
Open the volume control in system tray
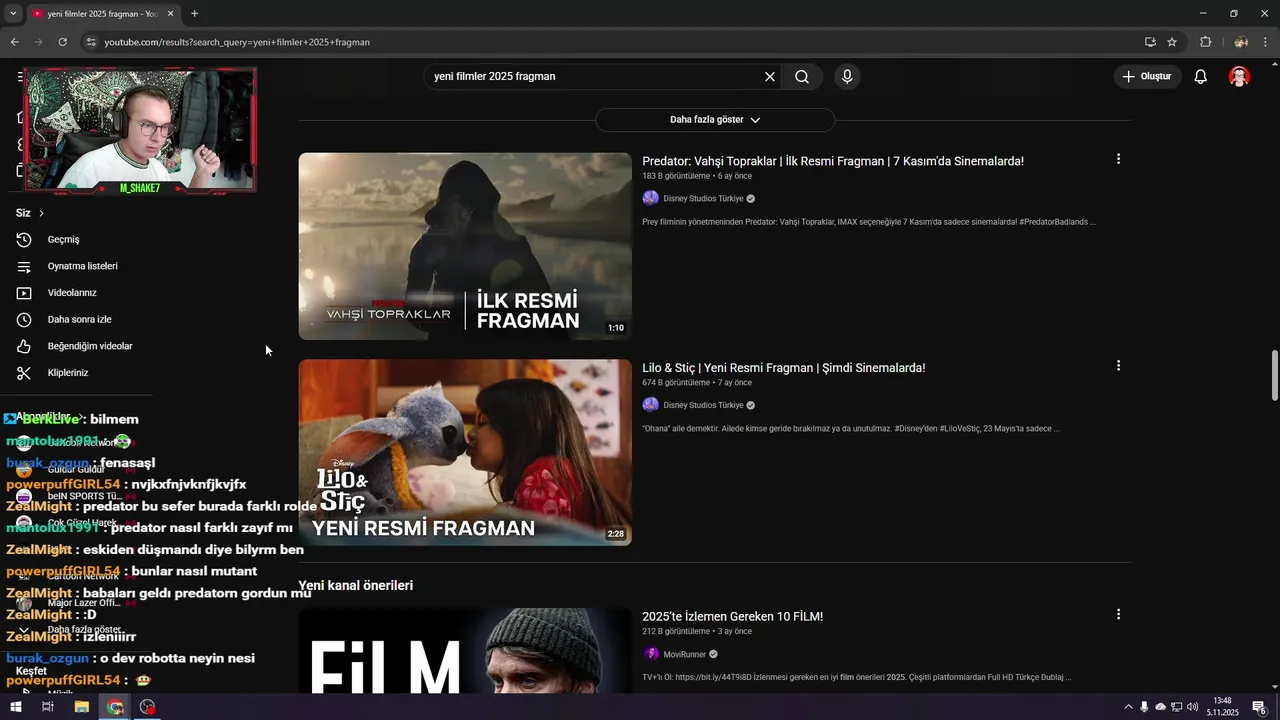(x=1192, y=707)
